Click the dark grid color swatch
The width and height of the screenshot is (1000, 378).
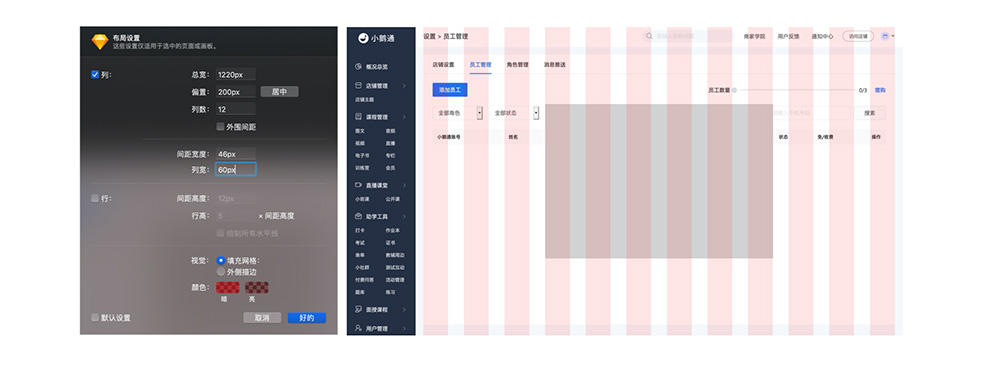click(228, 287)
